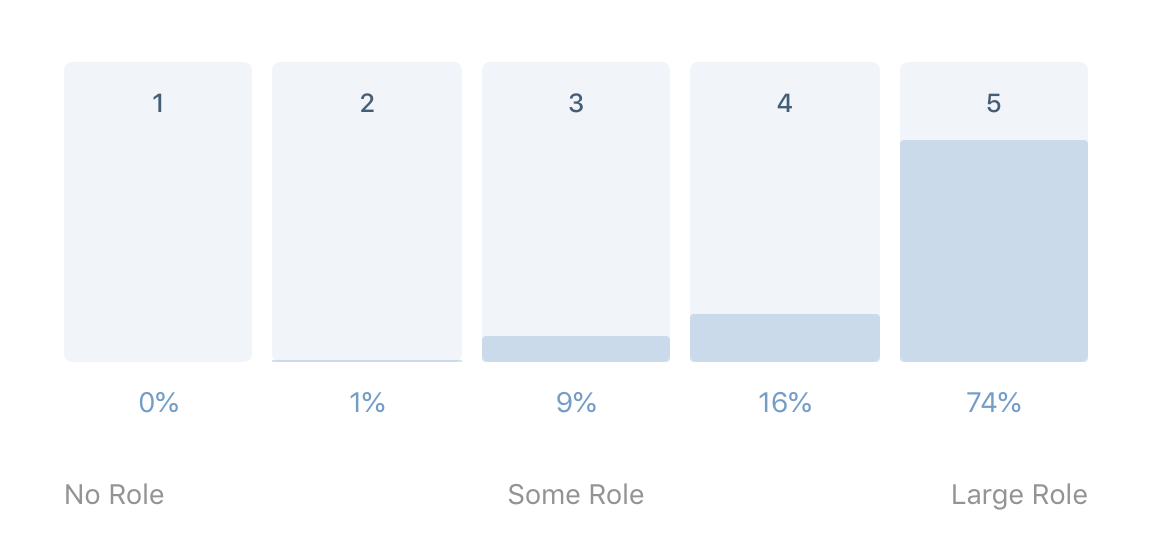Click the empty middle of card 1
This screenshot has width=1152, height=554.
[x=158, y=230]
